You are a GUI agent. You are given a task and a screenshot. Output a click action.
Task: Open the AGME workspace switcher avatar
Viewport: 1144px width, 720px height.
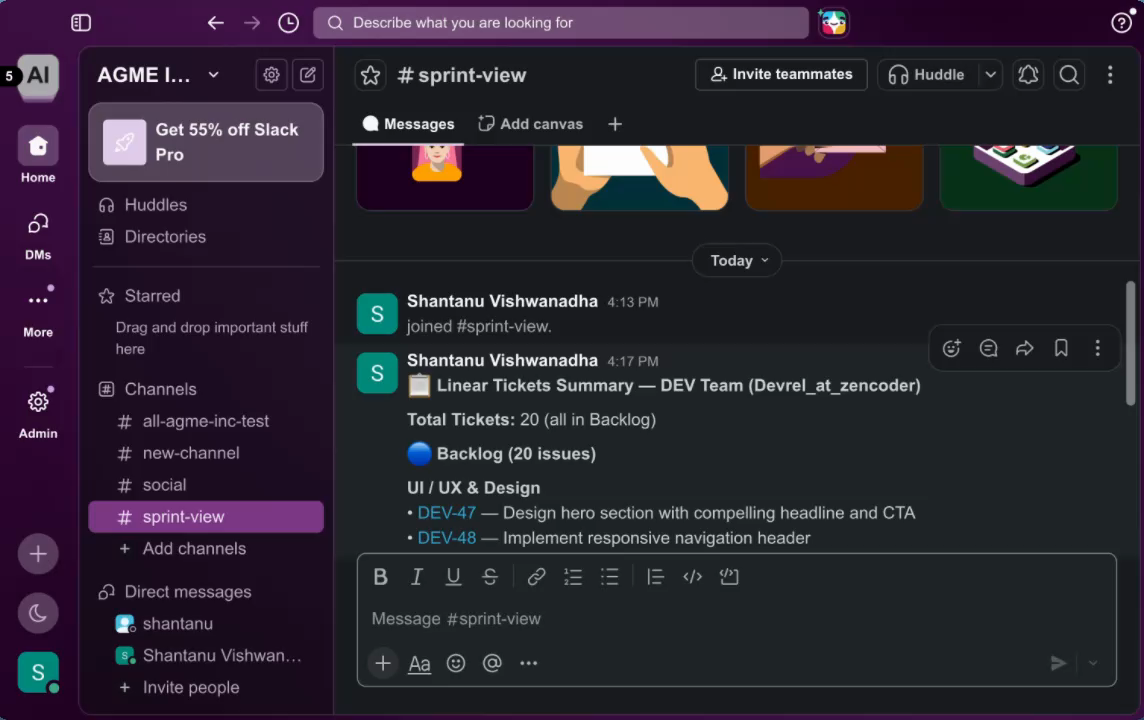point(38,75)
